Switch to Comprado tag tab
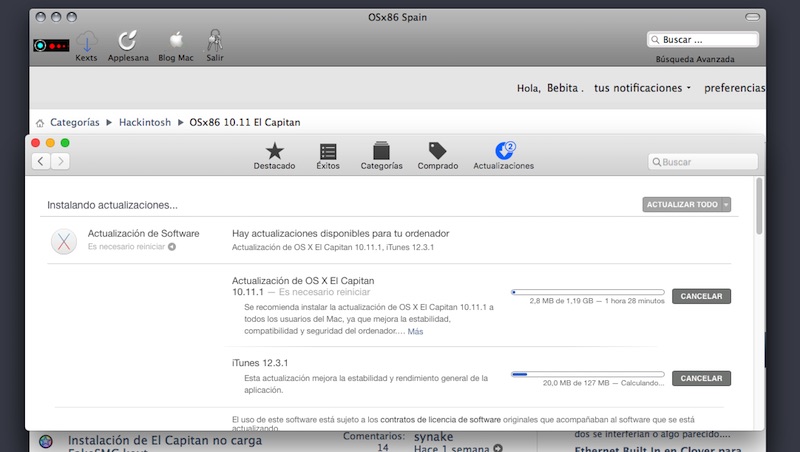 (438, 156)
